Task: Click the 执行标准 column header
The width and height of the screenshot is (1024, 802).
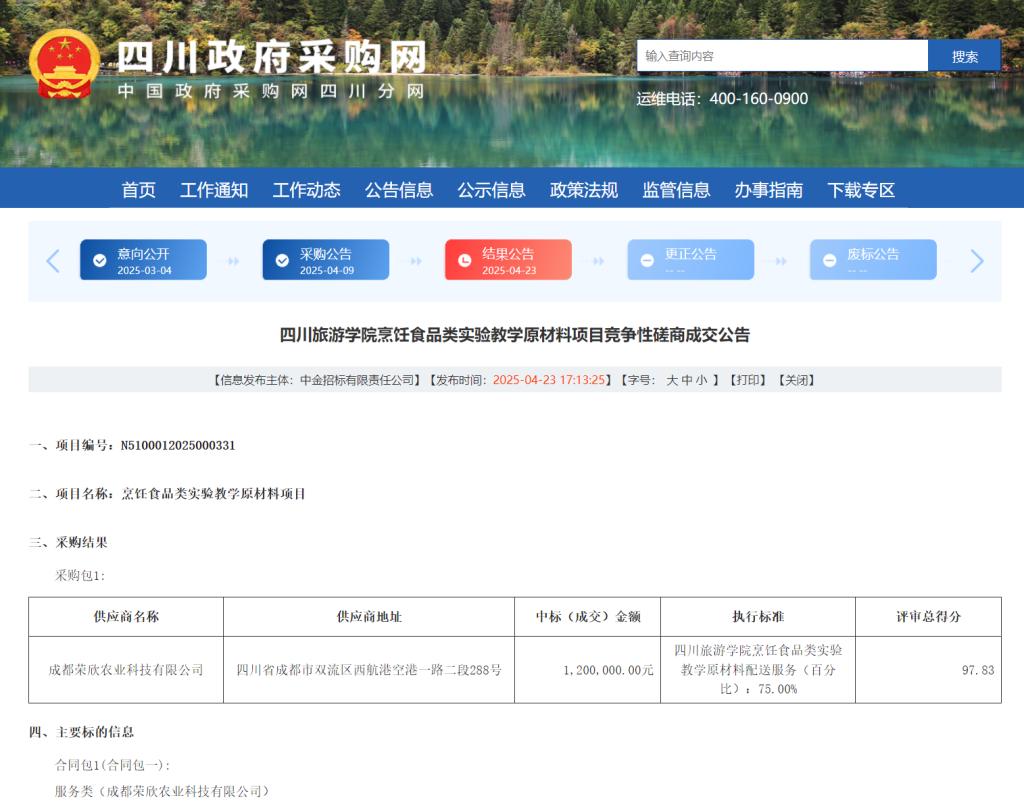Action: click(x=758, y=617)
